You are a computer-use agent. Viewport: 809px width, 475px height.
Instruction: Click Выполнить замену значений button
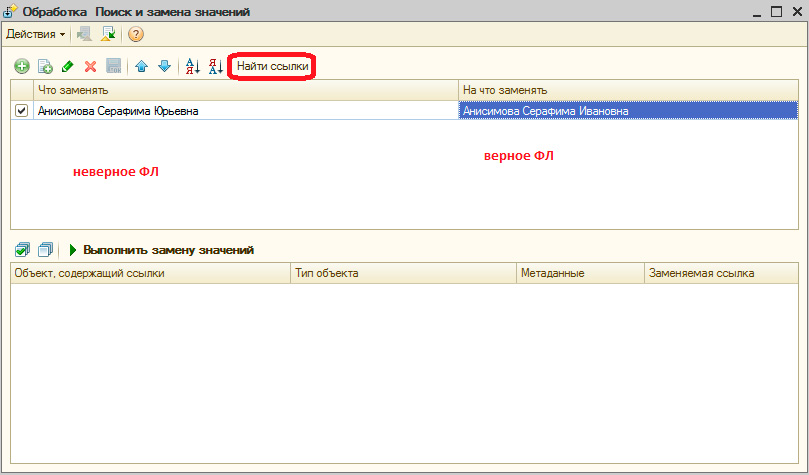[x=161, y=249]
